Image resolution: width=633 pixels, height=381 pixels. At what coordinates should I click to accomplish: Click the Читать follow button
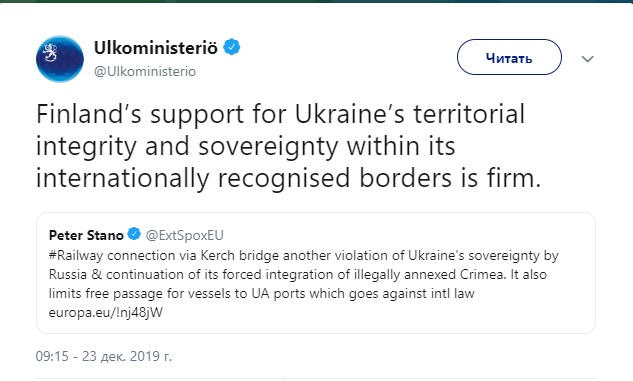tap(509, 57)
